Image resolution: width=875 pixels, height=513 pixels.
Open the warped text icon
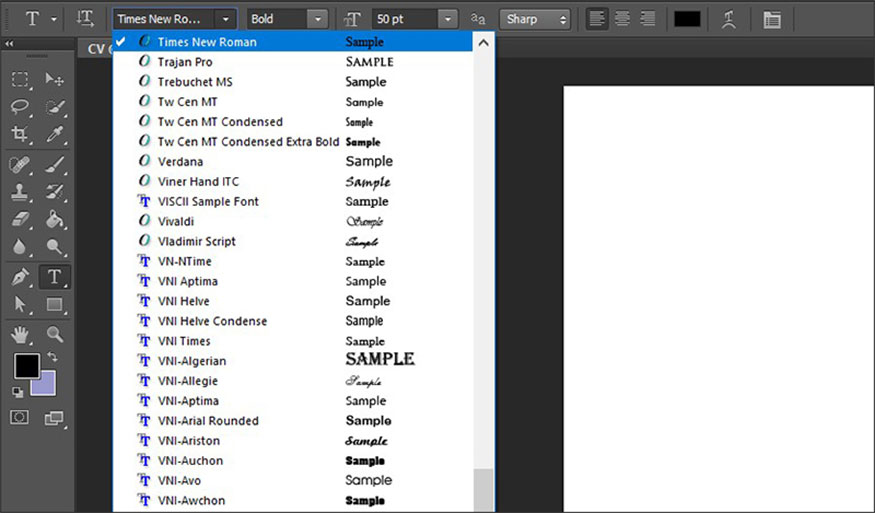[729, 19]
